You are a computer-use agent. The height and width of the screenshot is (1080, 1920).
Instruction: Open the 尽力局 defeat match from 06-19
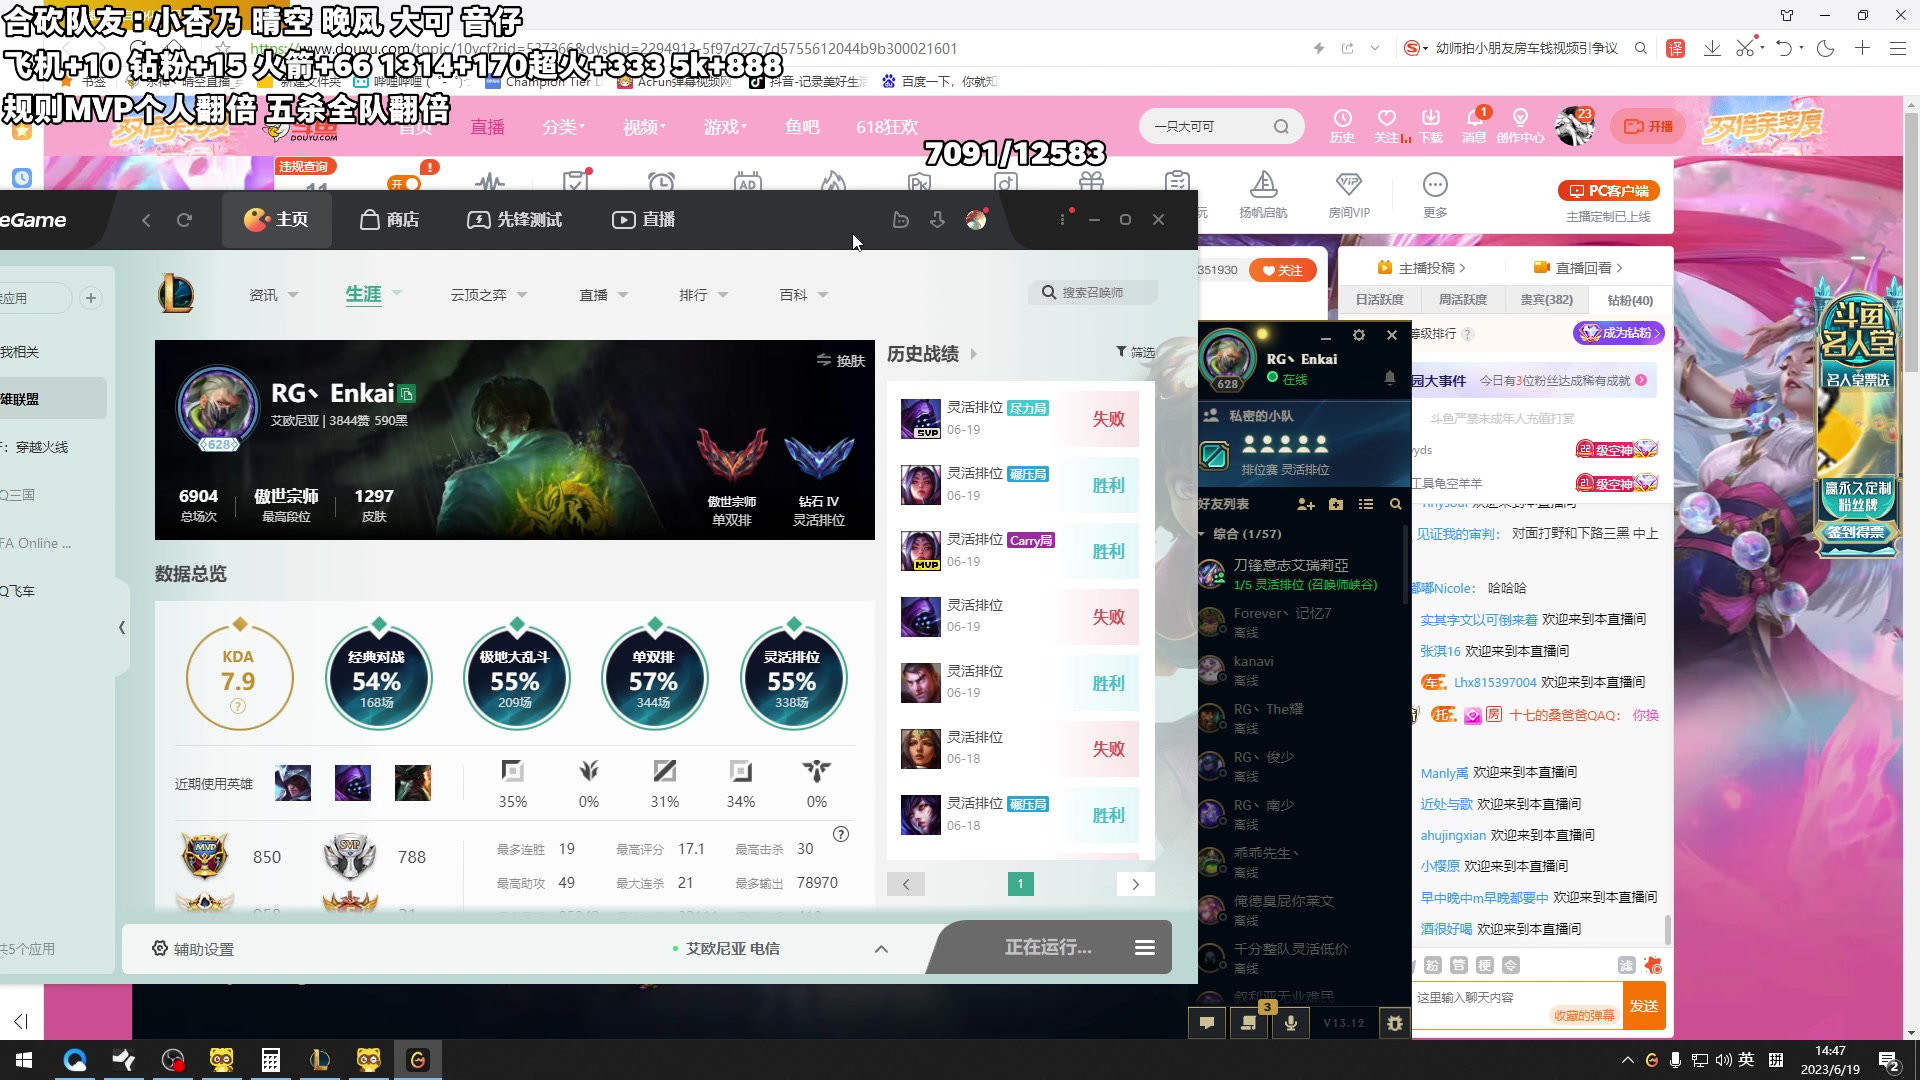click(1019, 419)
